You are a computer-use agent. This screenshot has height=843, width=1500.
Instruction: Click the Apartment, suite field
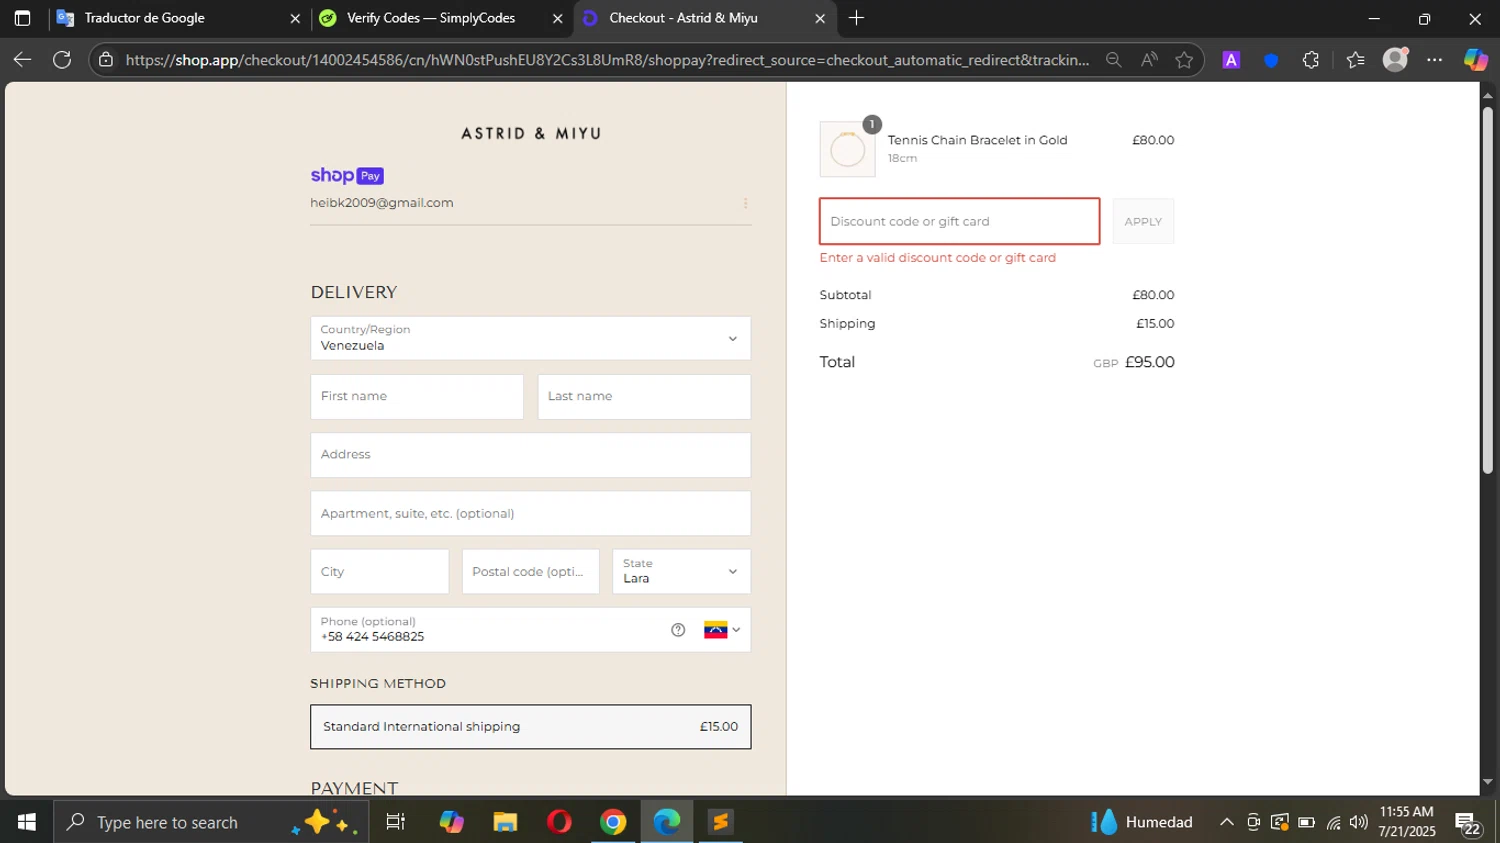[x=531, y=513]
